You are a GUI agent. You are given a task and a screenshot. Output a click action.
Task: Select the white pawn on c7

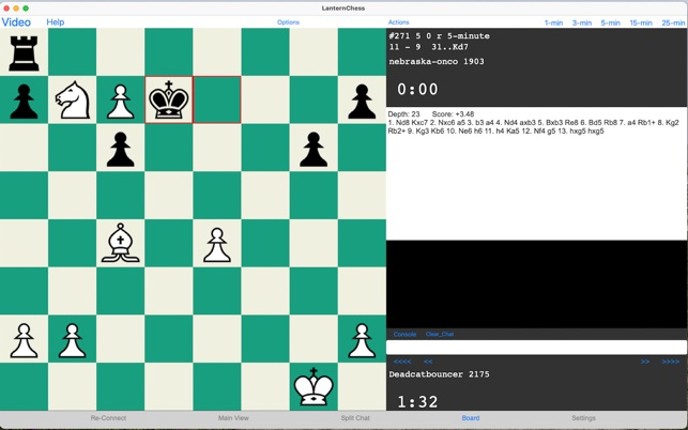coord(121,101)
